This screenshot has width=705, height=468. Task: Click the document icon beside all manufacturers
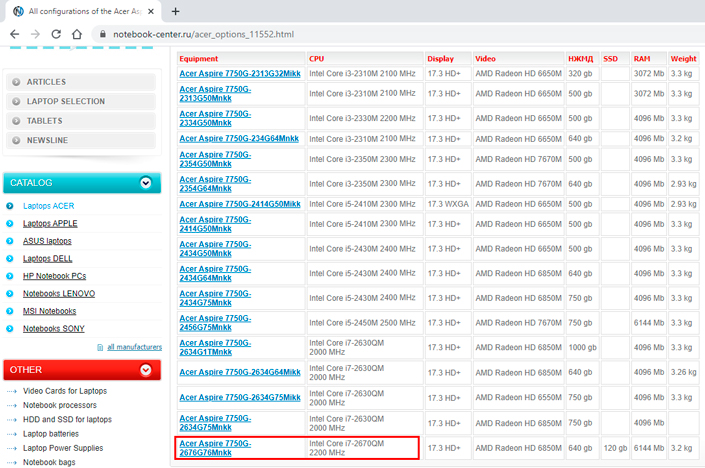(x=100, y=347)
